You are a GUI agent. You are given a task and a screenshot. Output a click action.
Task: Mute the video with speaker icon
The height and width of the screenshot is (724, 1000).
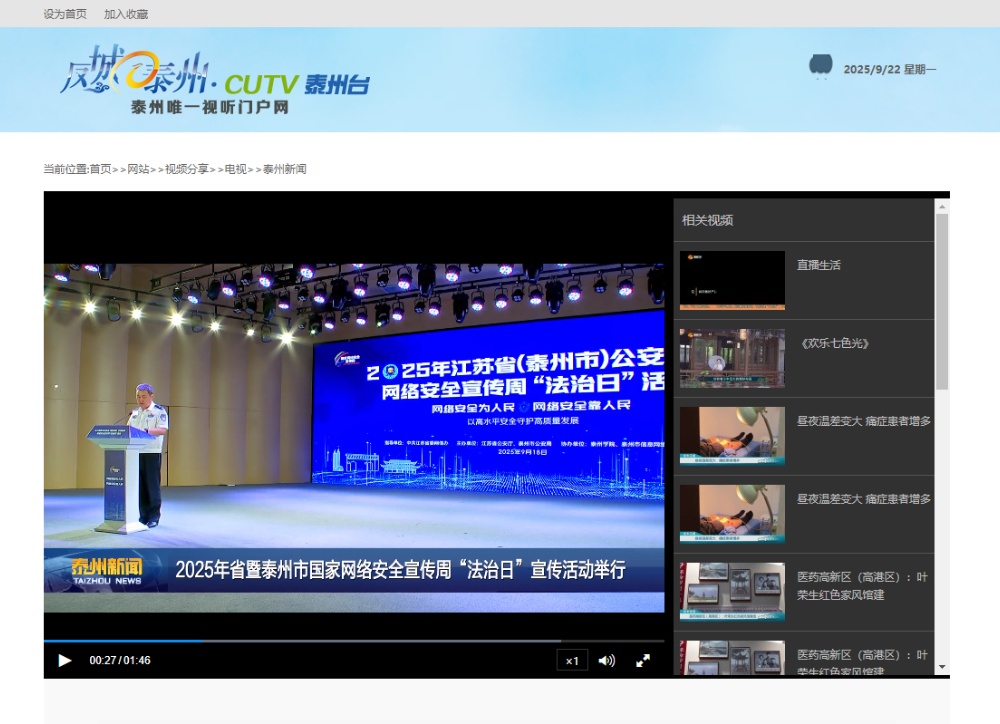(606, 660)
